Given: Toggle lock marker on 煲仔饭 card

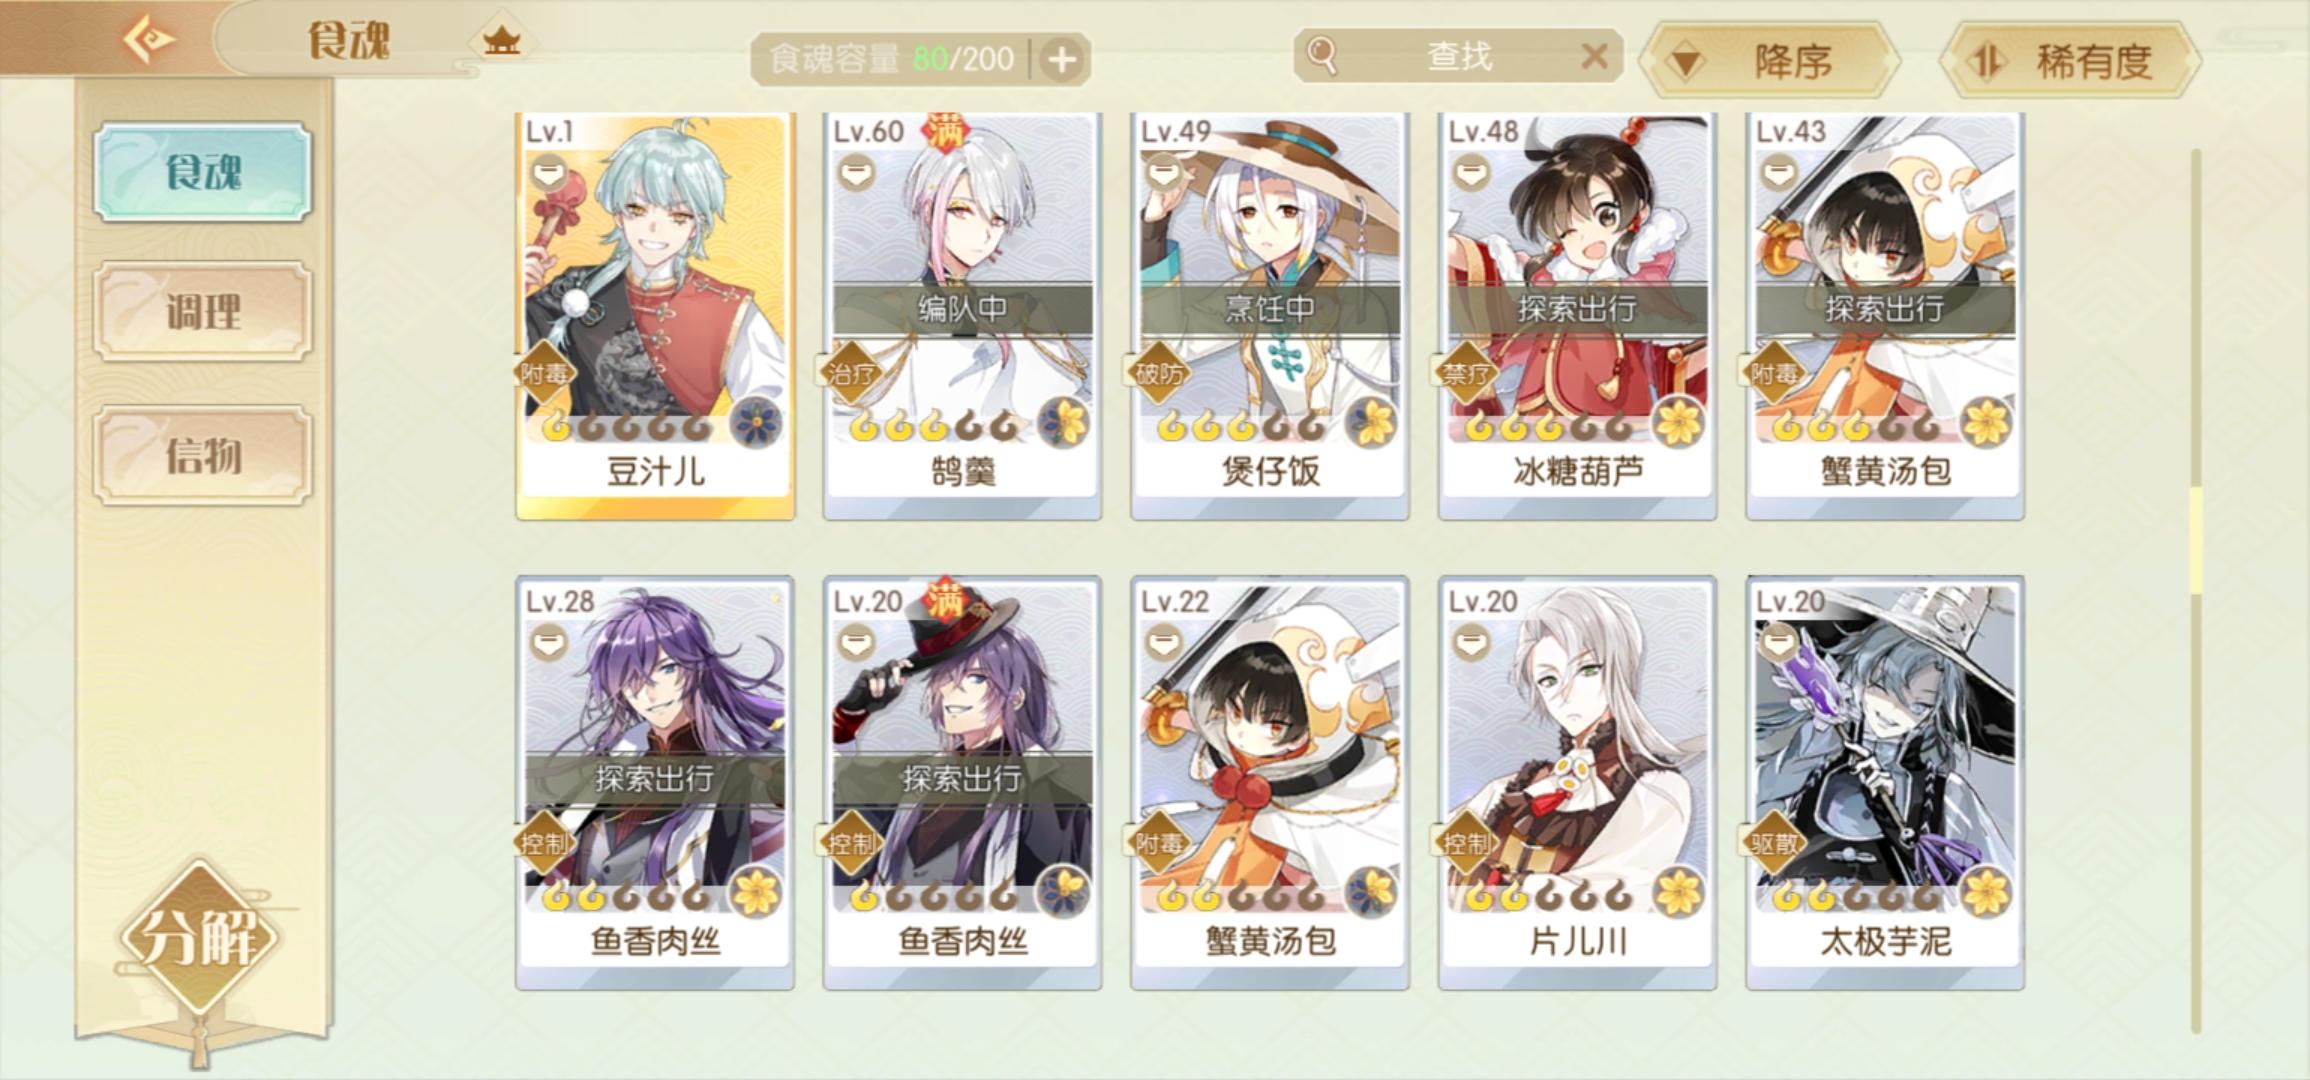Looking at the screenshot, I should 1163,174.
